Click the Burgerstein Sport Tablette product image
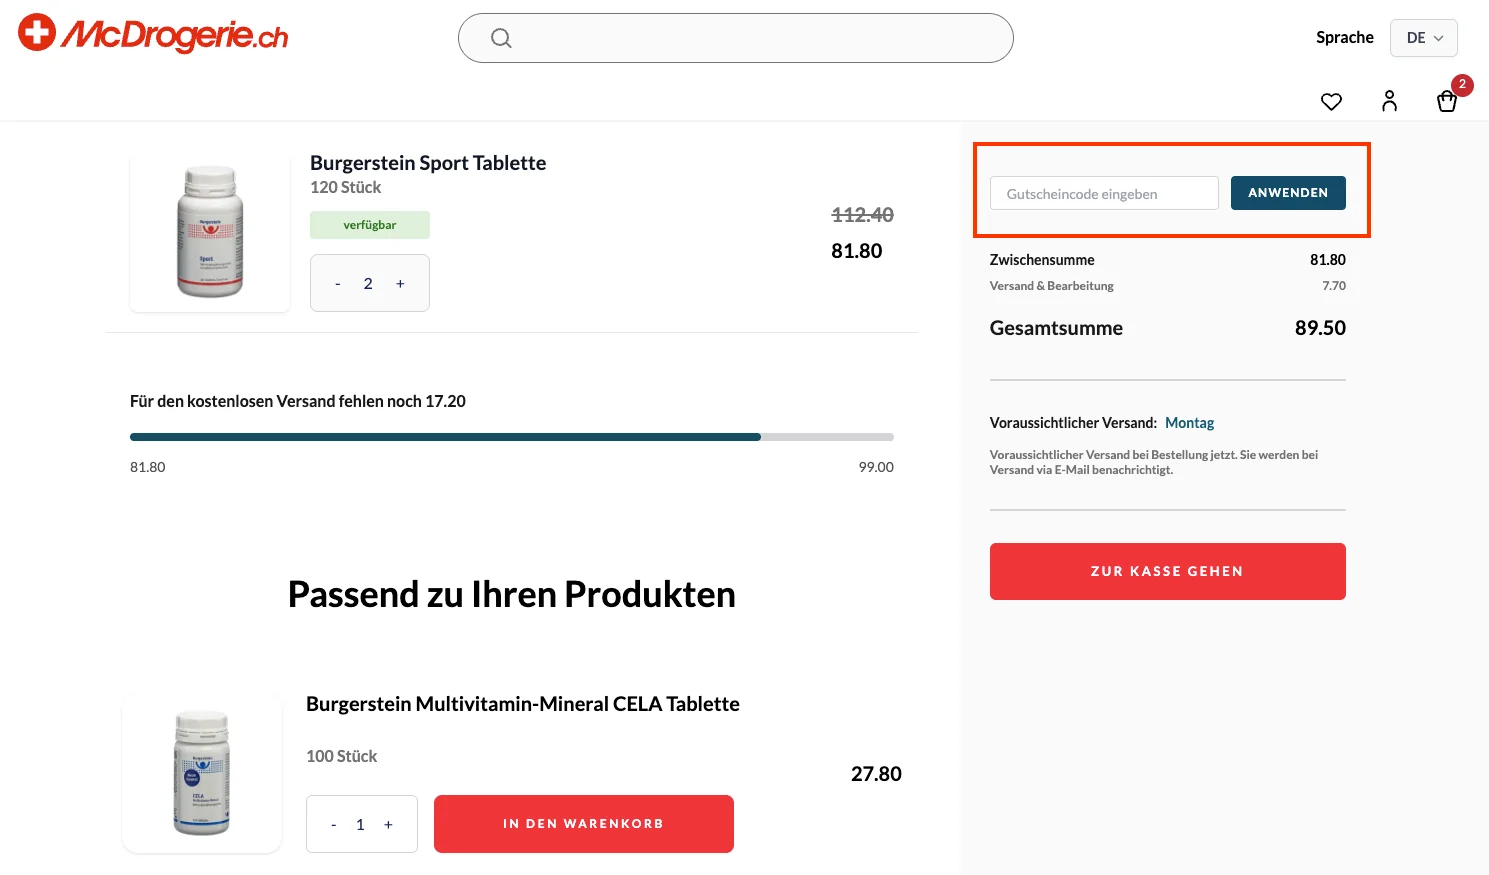The width and height of the screenshot is (1489, 875). click(209, 231)
